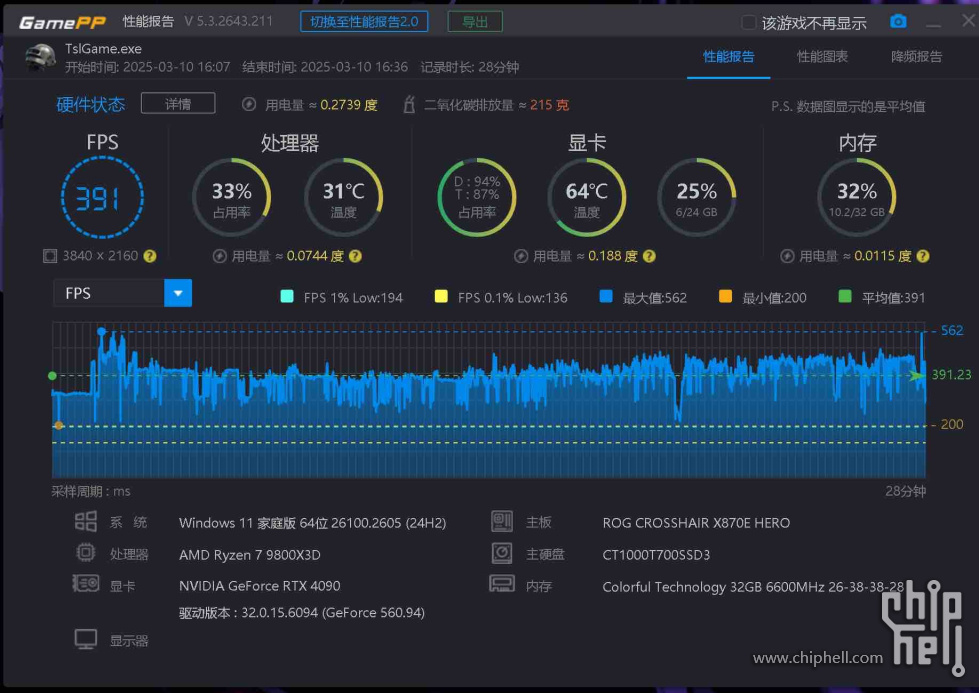Click the lightning icon beside processor 0.0744 度
Screen dimensions: 979x693
(x=219, y=256)
